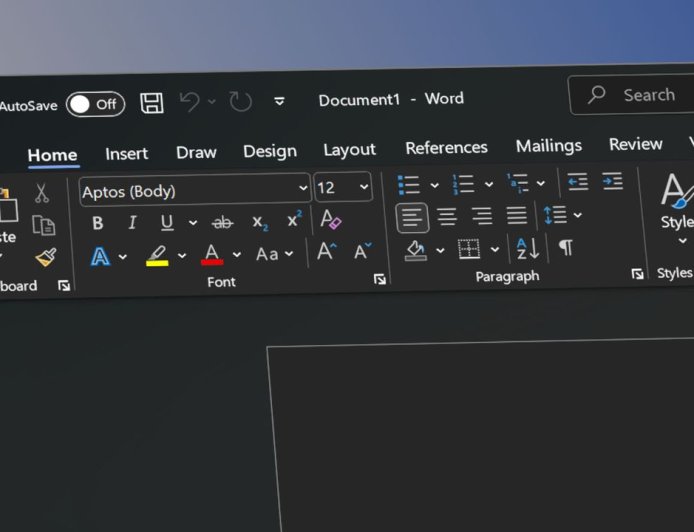Select Justify paragraph alignment
Viewport: 694px width, 532px height.
tap(517, 215)
